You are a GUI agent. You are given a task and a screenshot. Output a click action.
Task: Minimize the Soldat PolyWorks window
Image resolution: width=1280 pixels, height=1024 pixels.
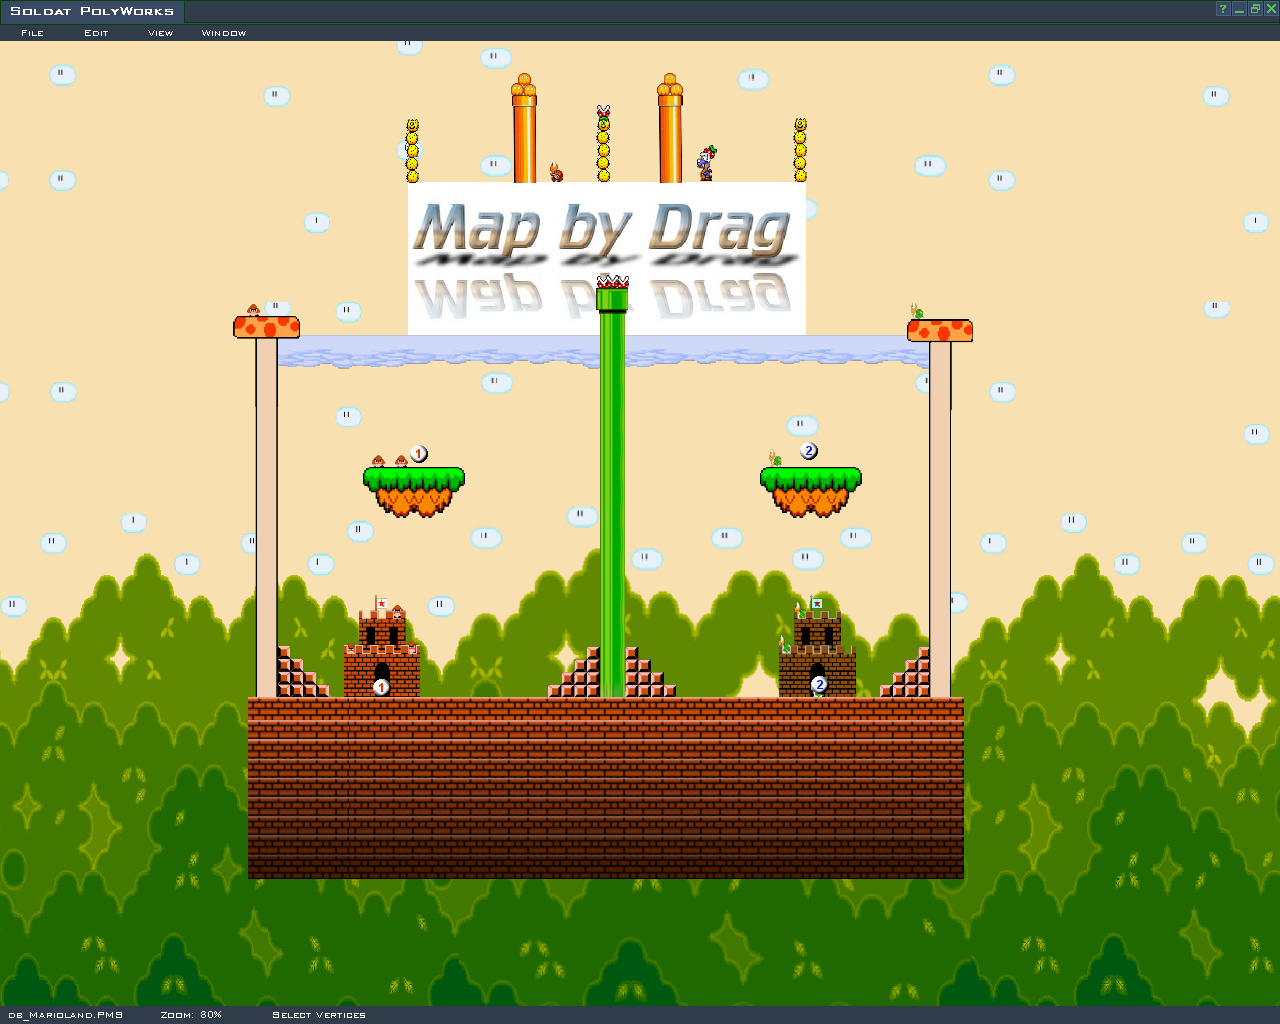point(1239,10)
